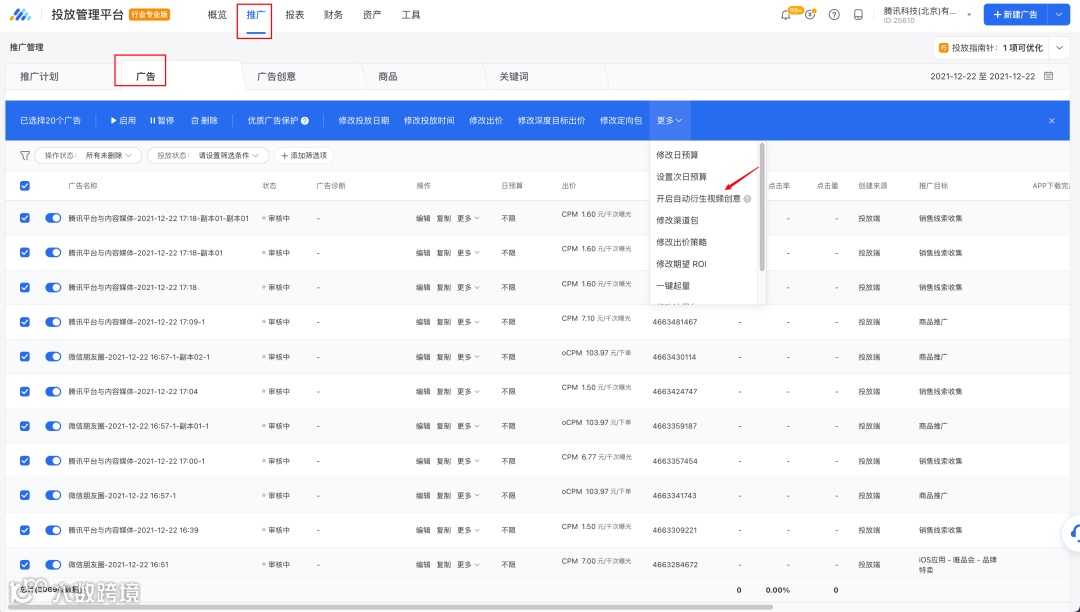The height and width of the screenshot is (612, 1080).
Task: Uncheck row 腾讯平台与内容媒体-2021-12-22 17:18-副本01-副本01
Action: pos(25,218)
